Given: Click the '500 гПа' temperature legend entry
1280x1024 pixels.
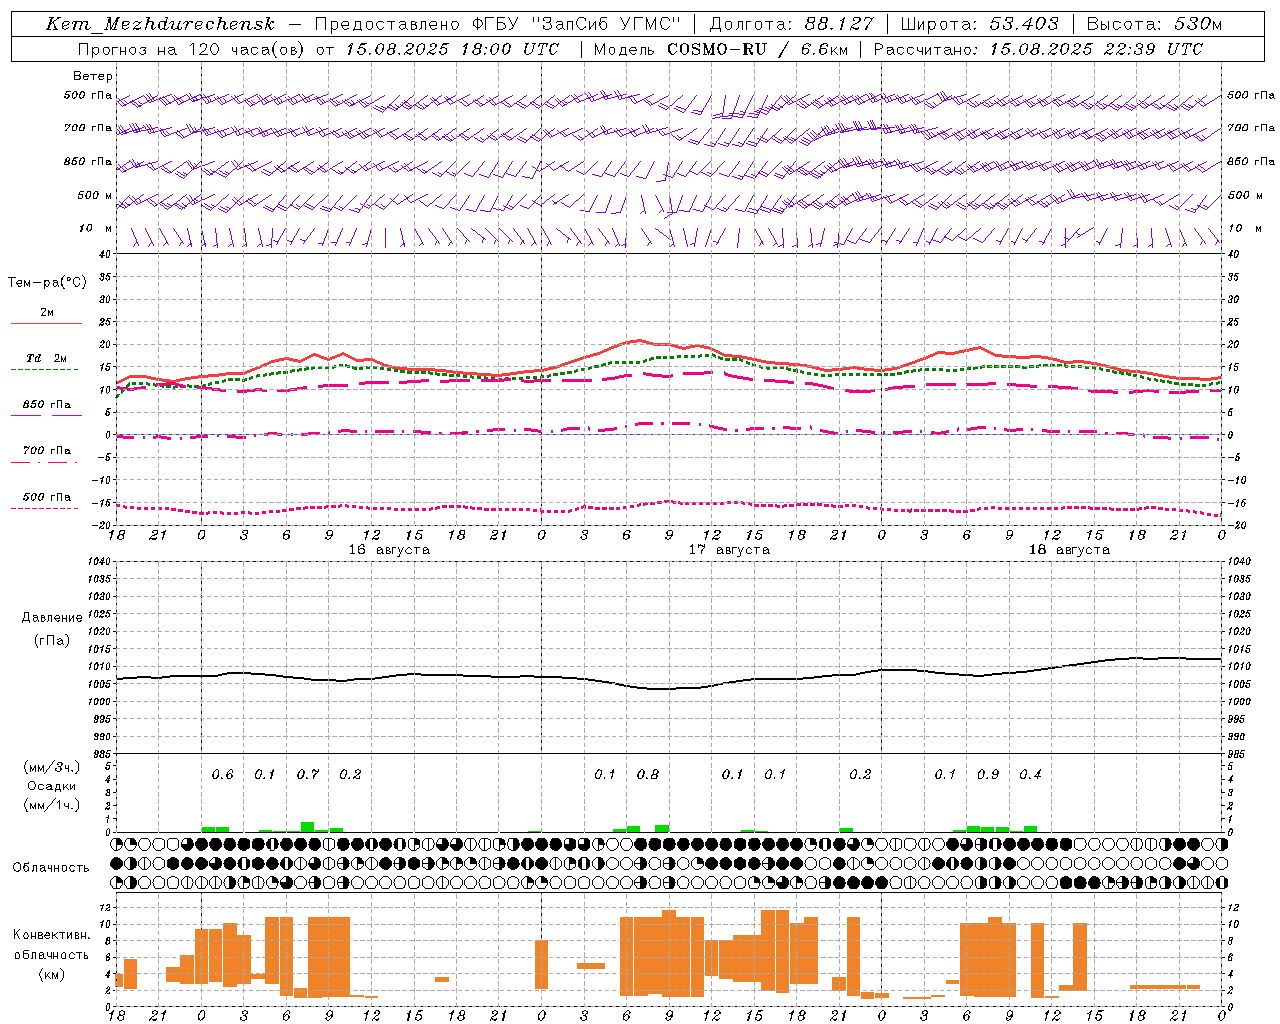Looking at the screenshot, I should pos(46,497).
